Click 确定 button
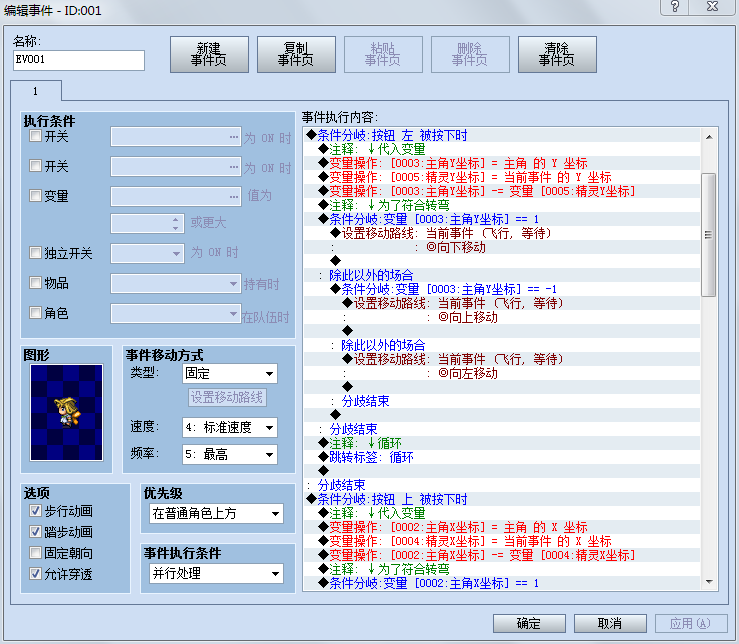 (529, 623)
